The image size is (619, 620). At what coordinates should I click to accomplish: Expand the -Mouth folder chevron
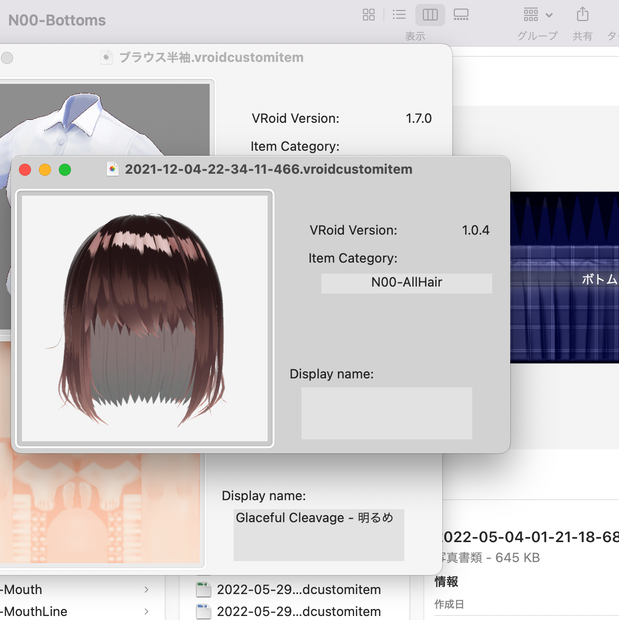click(146, 590)
